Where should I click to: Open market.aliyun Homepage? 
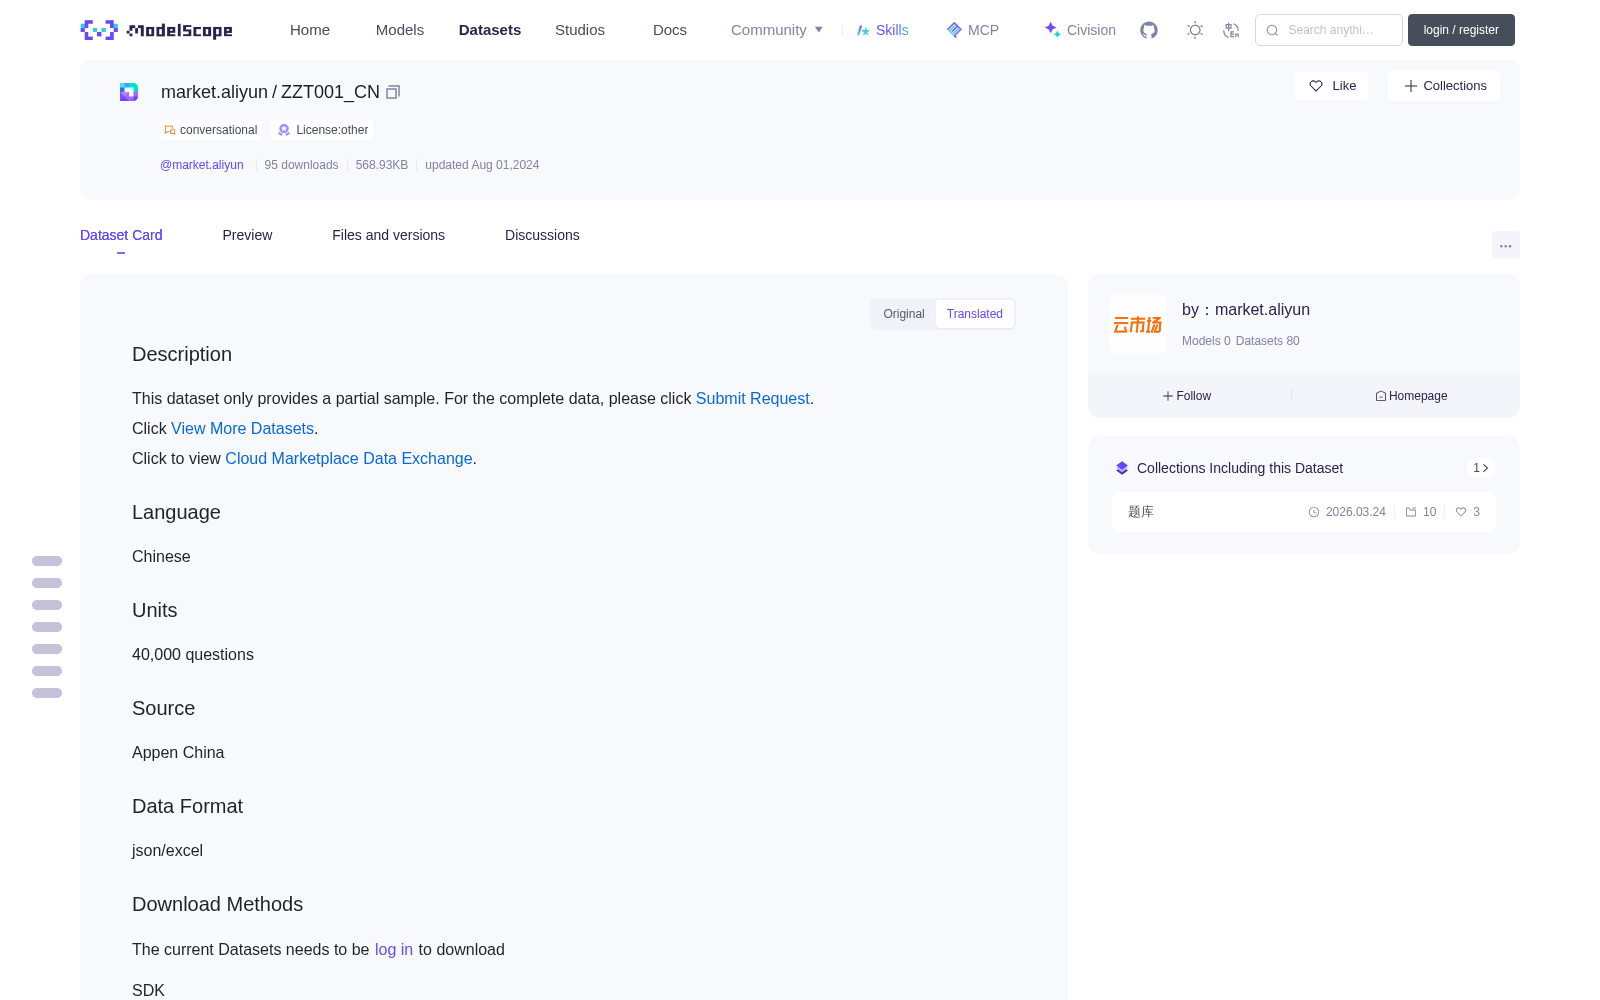click(1411, 396)
